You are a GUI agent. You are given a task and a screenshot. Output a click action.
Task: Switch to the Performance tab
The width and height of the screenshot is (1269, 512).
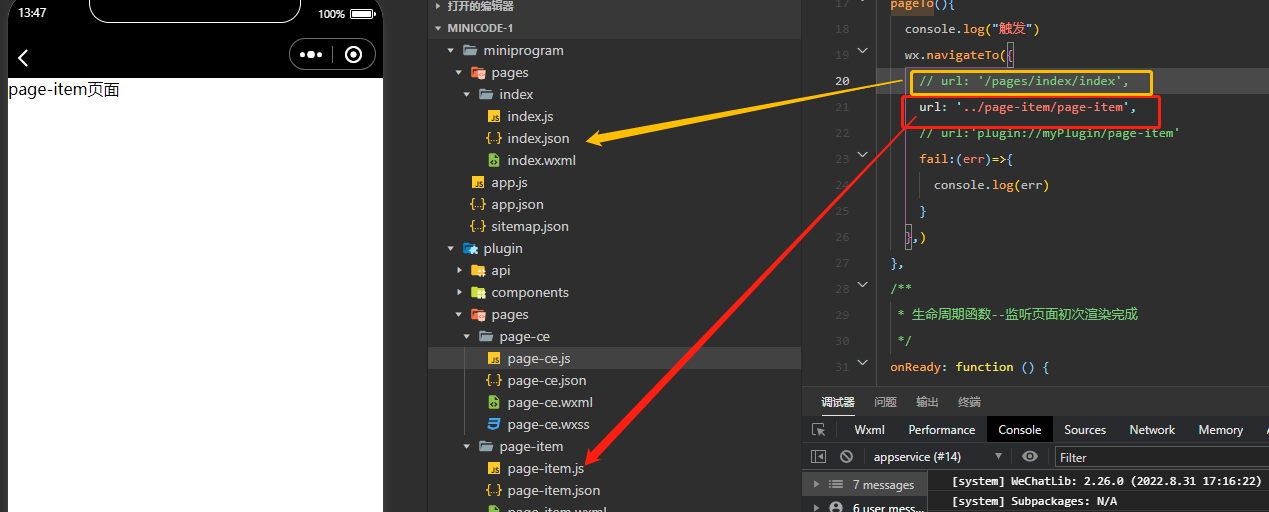(x=941, y=430)
